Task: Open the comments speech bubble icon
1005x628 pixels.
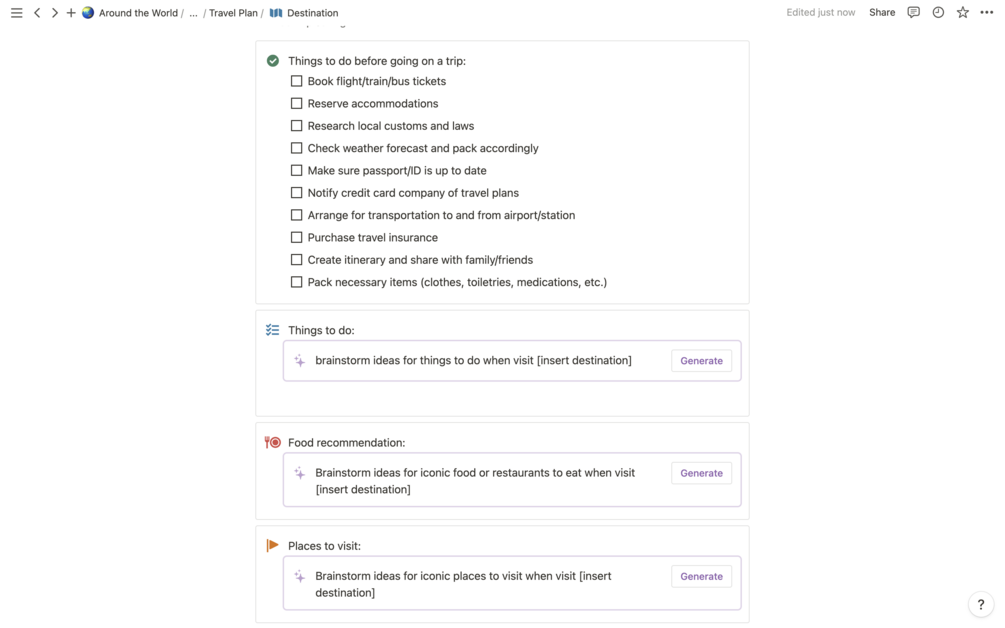Action: [x=913, y=13]
